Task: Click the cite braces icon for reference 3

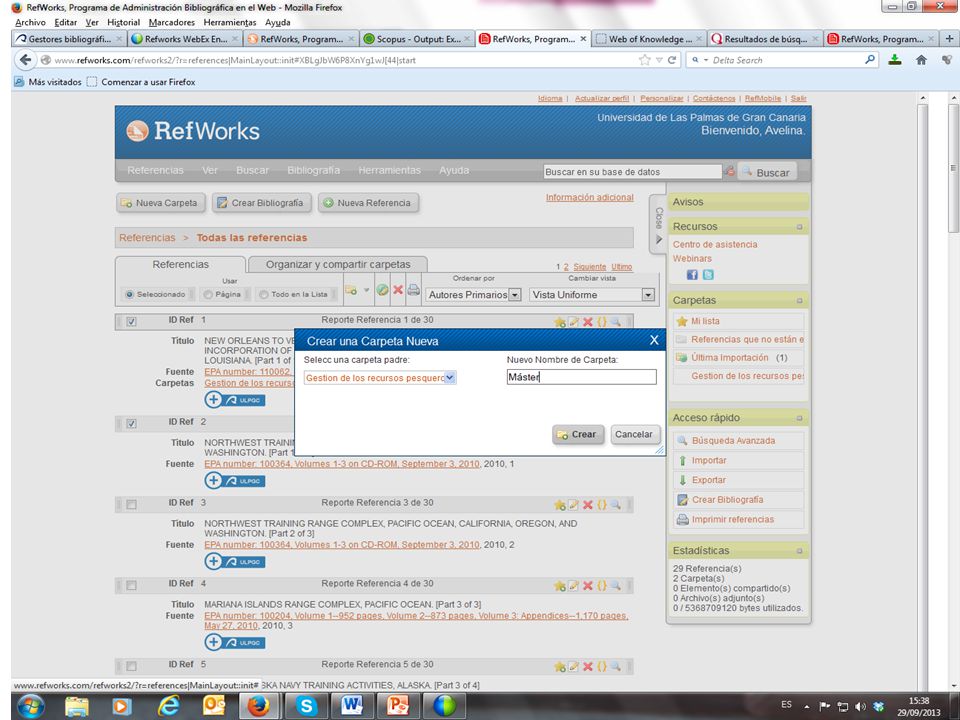Action: (602, 504)
